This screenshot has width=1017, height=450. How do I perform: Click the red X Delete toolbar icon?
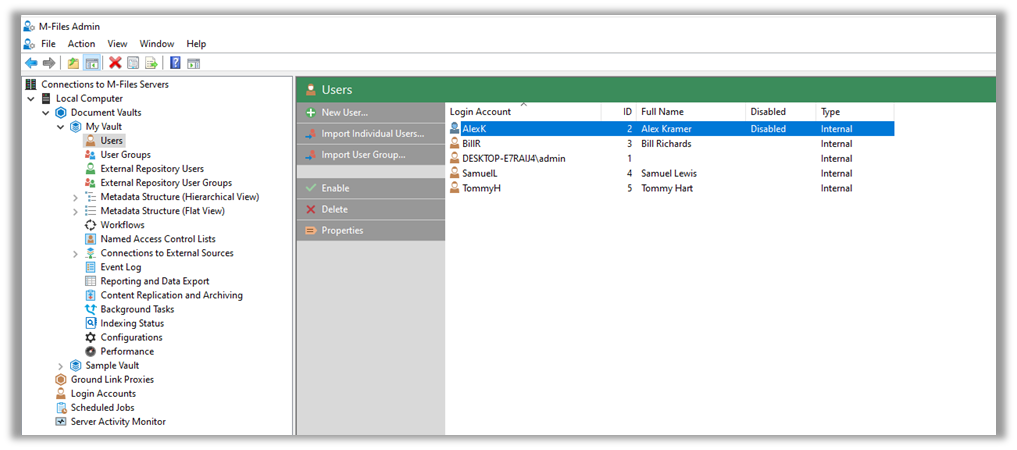tap(115, 63)
